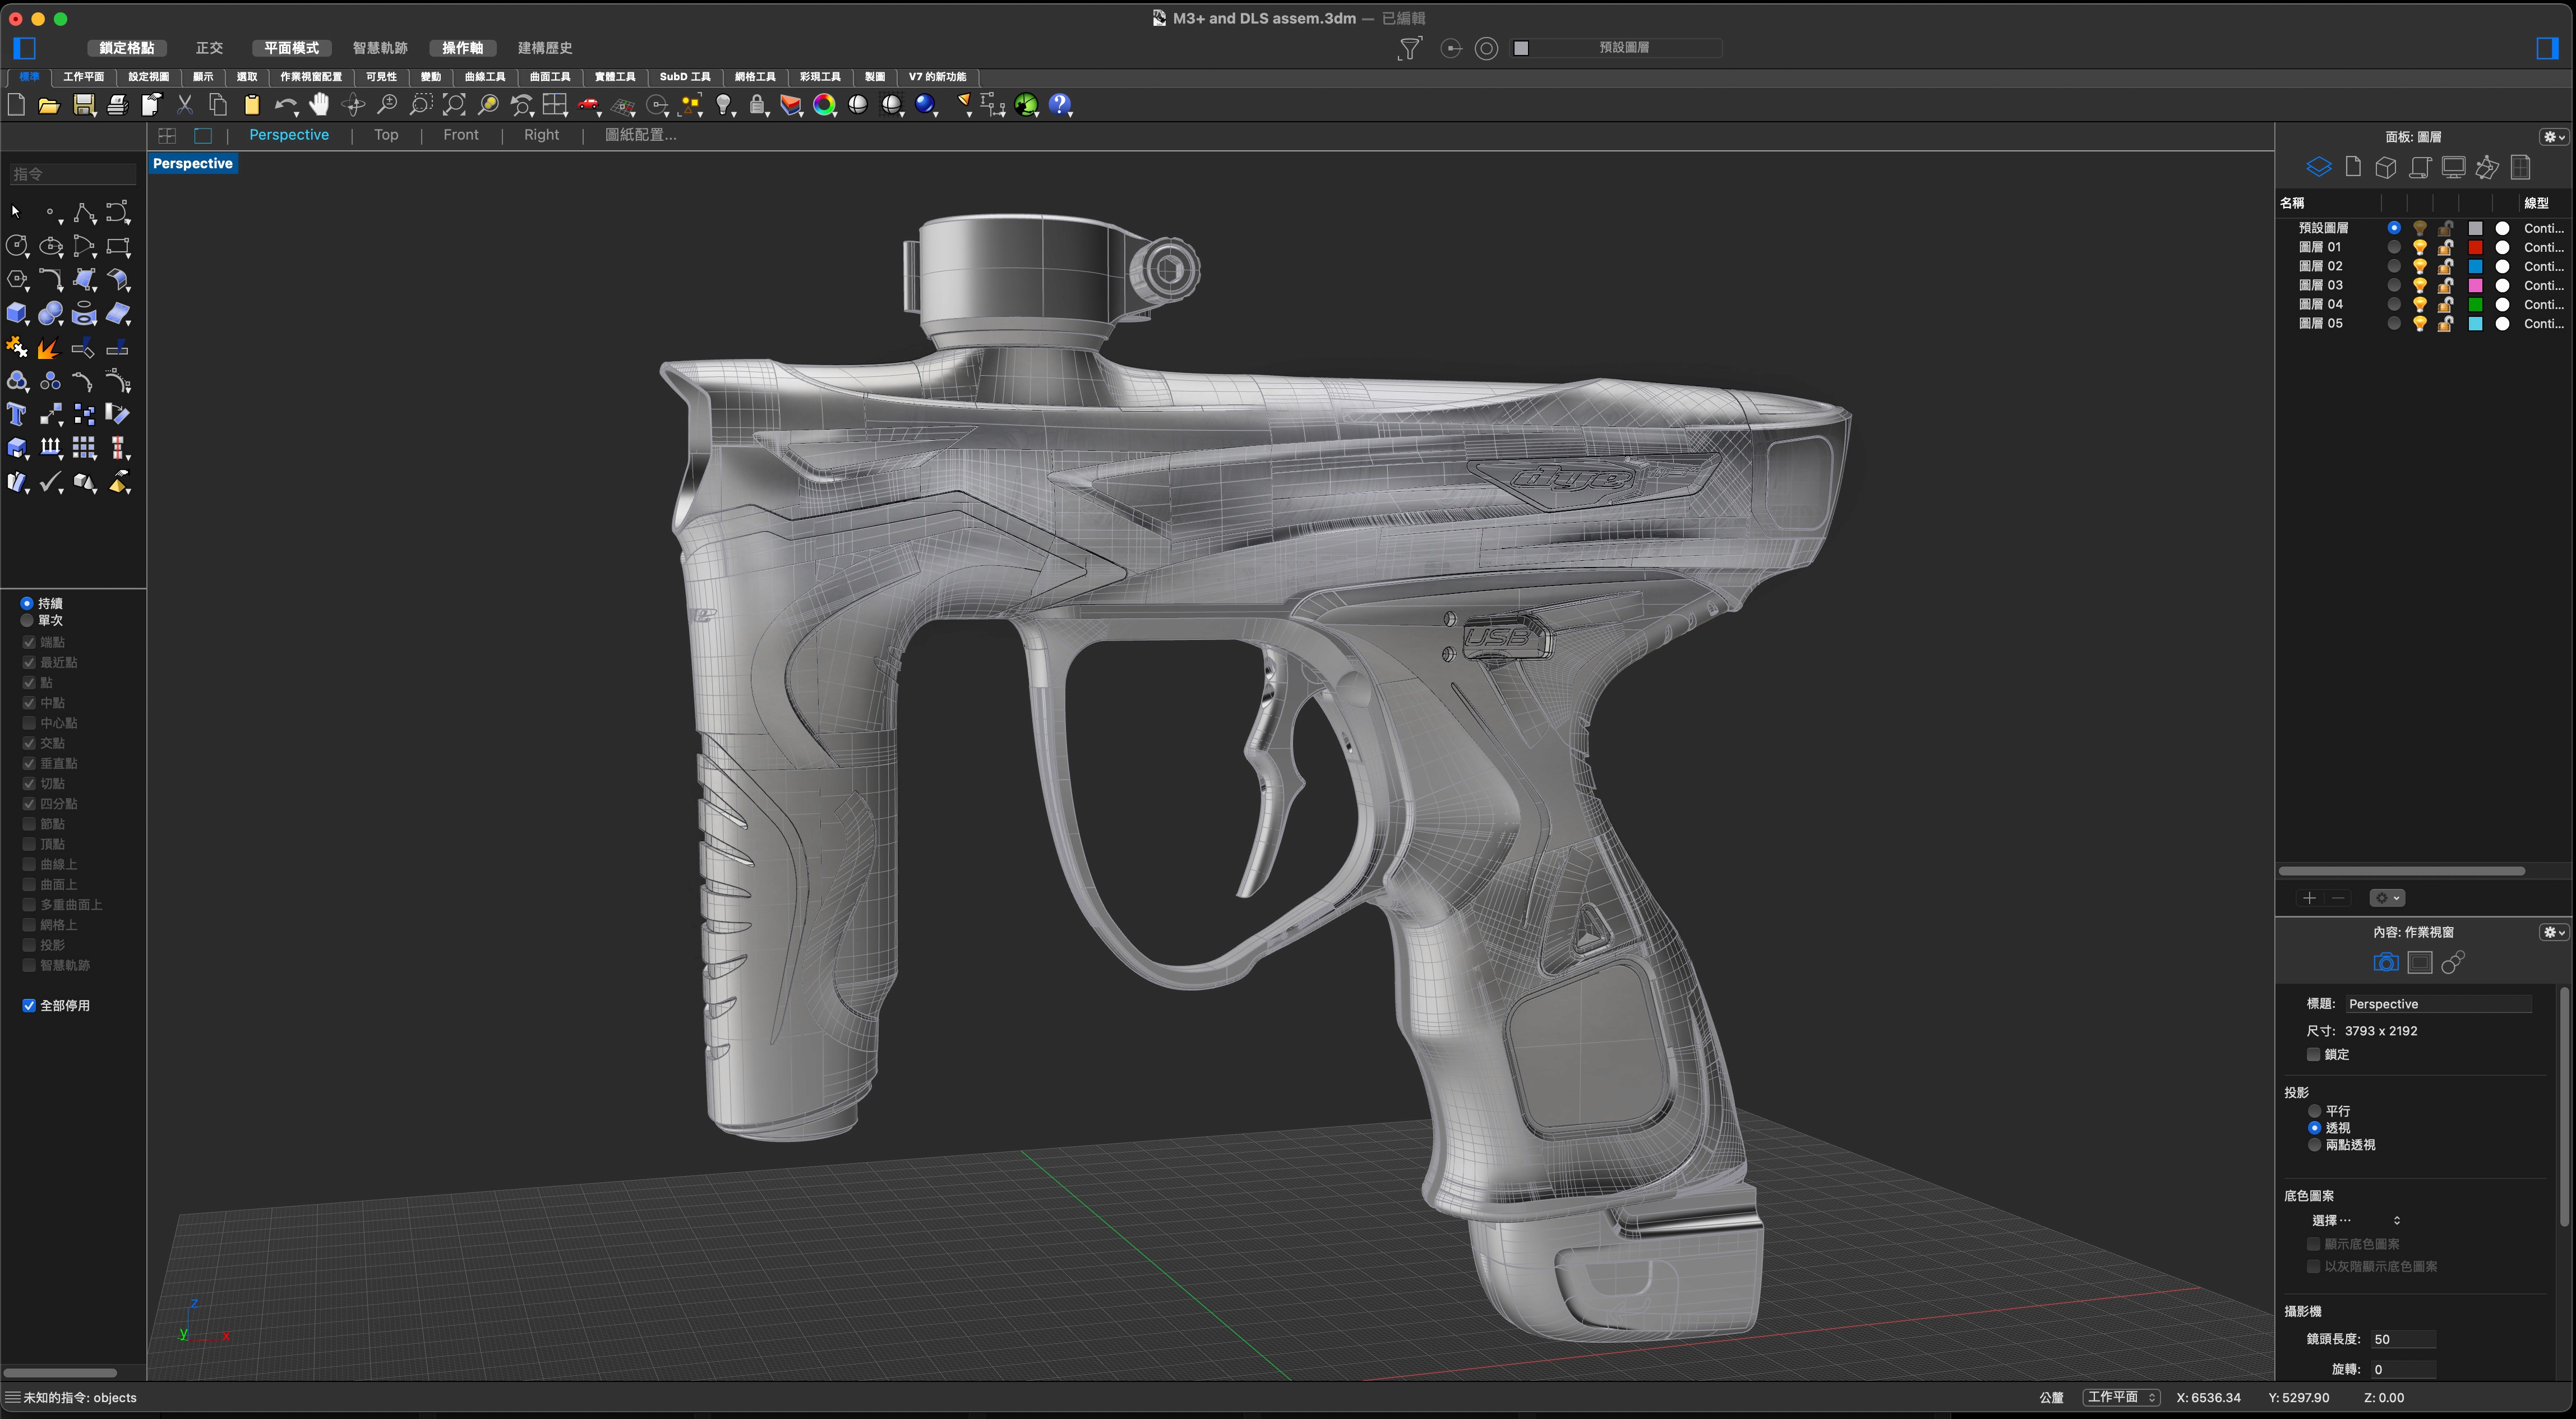Toggle the 正交 ortho button
The image size is (2576, 1419).
[209, 48]
